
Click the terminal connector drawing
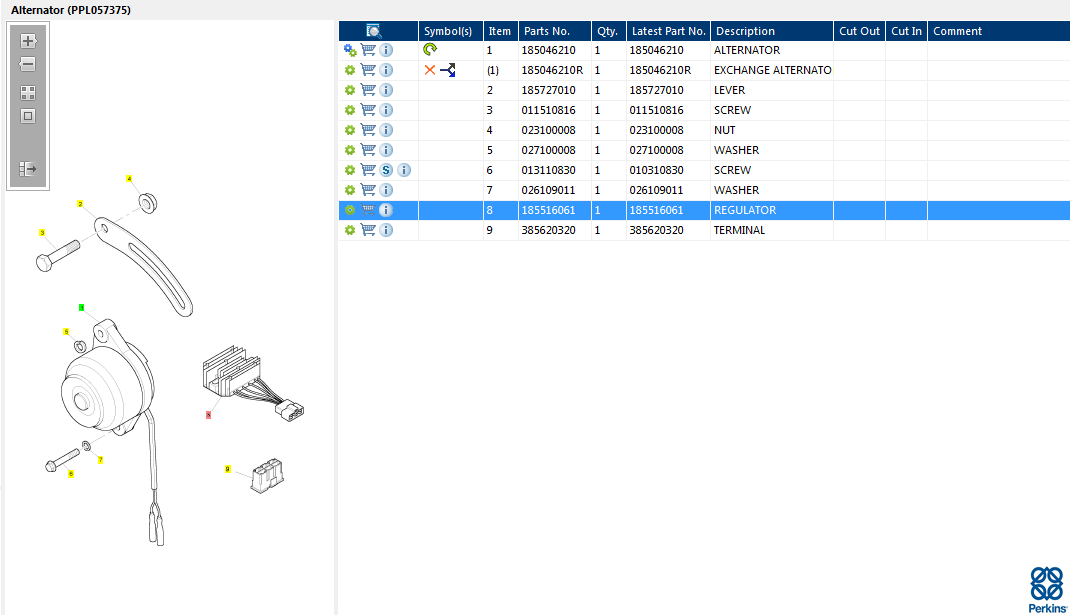[x=268, y=475]
